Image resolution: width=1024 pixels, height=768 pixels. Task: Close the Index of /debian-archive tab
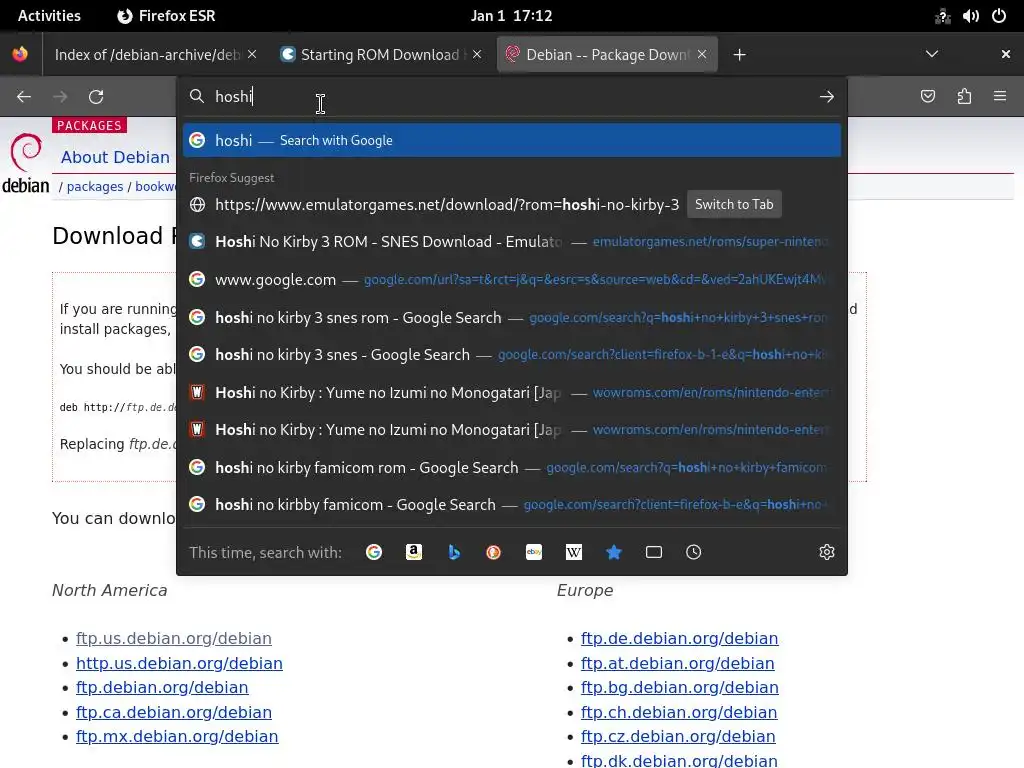click(252, 54)
